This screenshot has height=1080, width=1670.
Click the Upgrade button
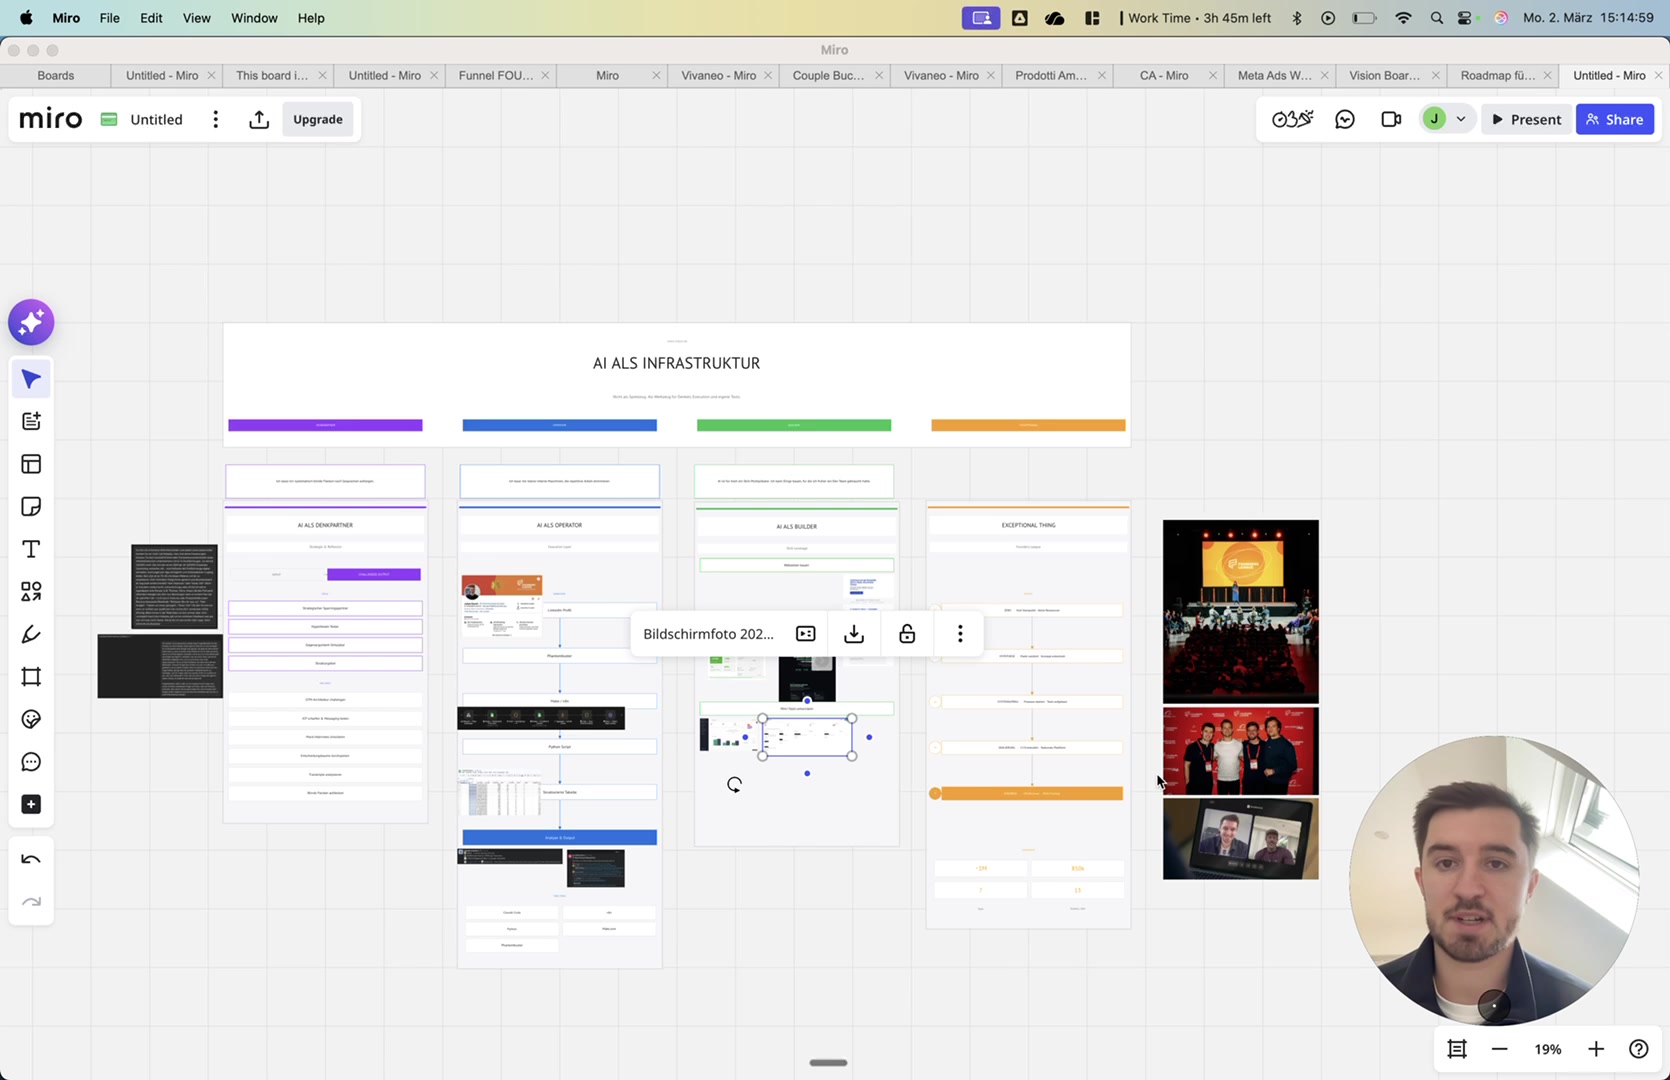click(x=318, y=119)
